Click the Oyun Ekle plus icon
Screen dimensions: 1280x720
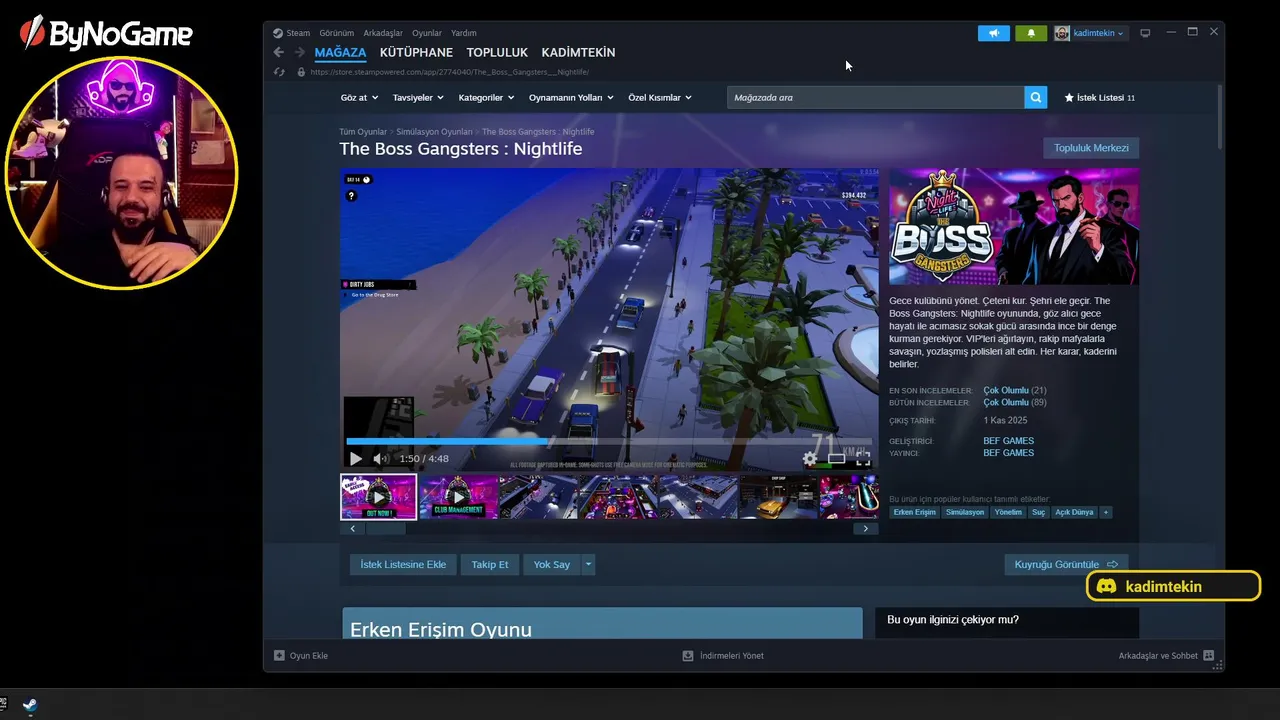279,656
